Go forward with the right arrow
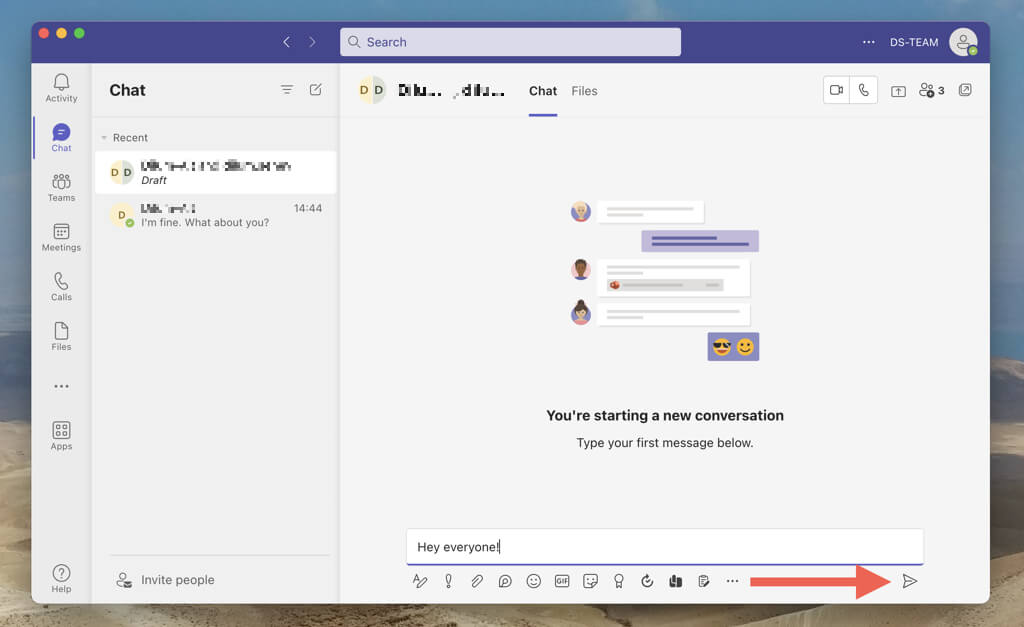The height and width of the screenshot is (627, 1024). point(312,42)
